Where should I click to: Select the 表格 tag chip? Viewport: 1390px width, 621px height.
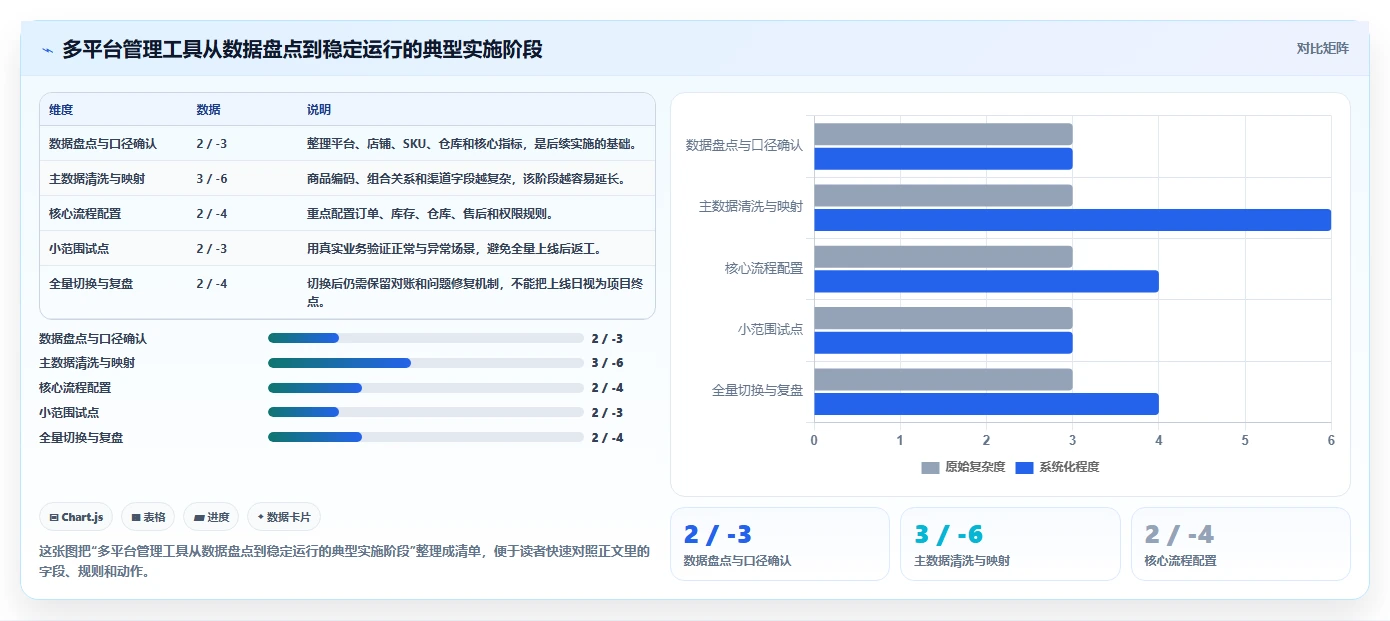148,517
